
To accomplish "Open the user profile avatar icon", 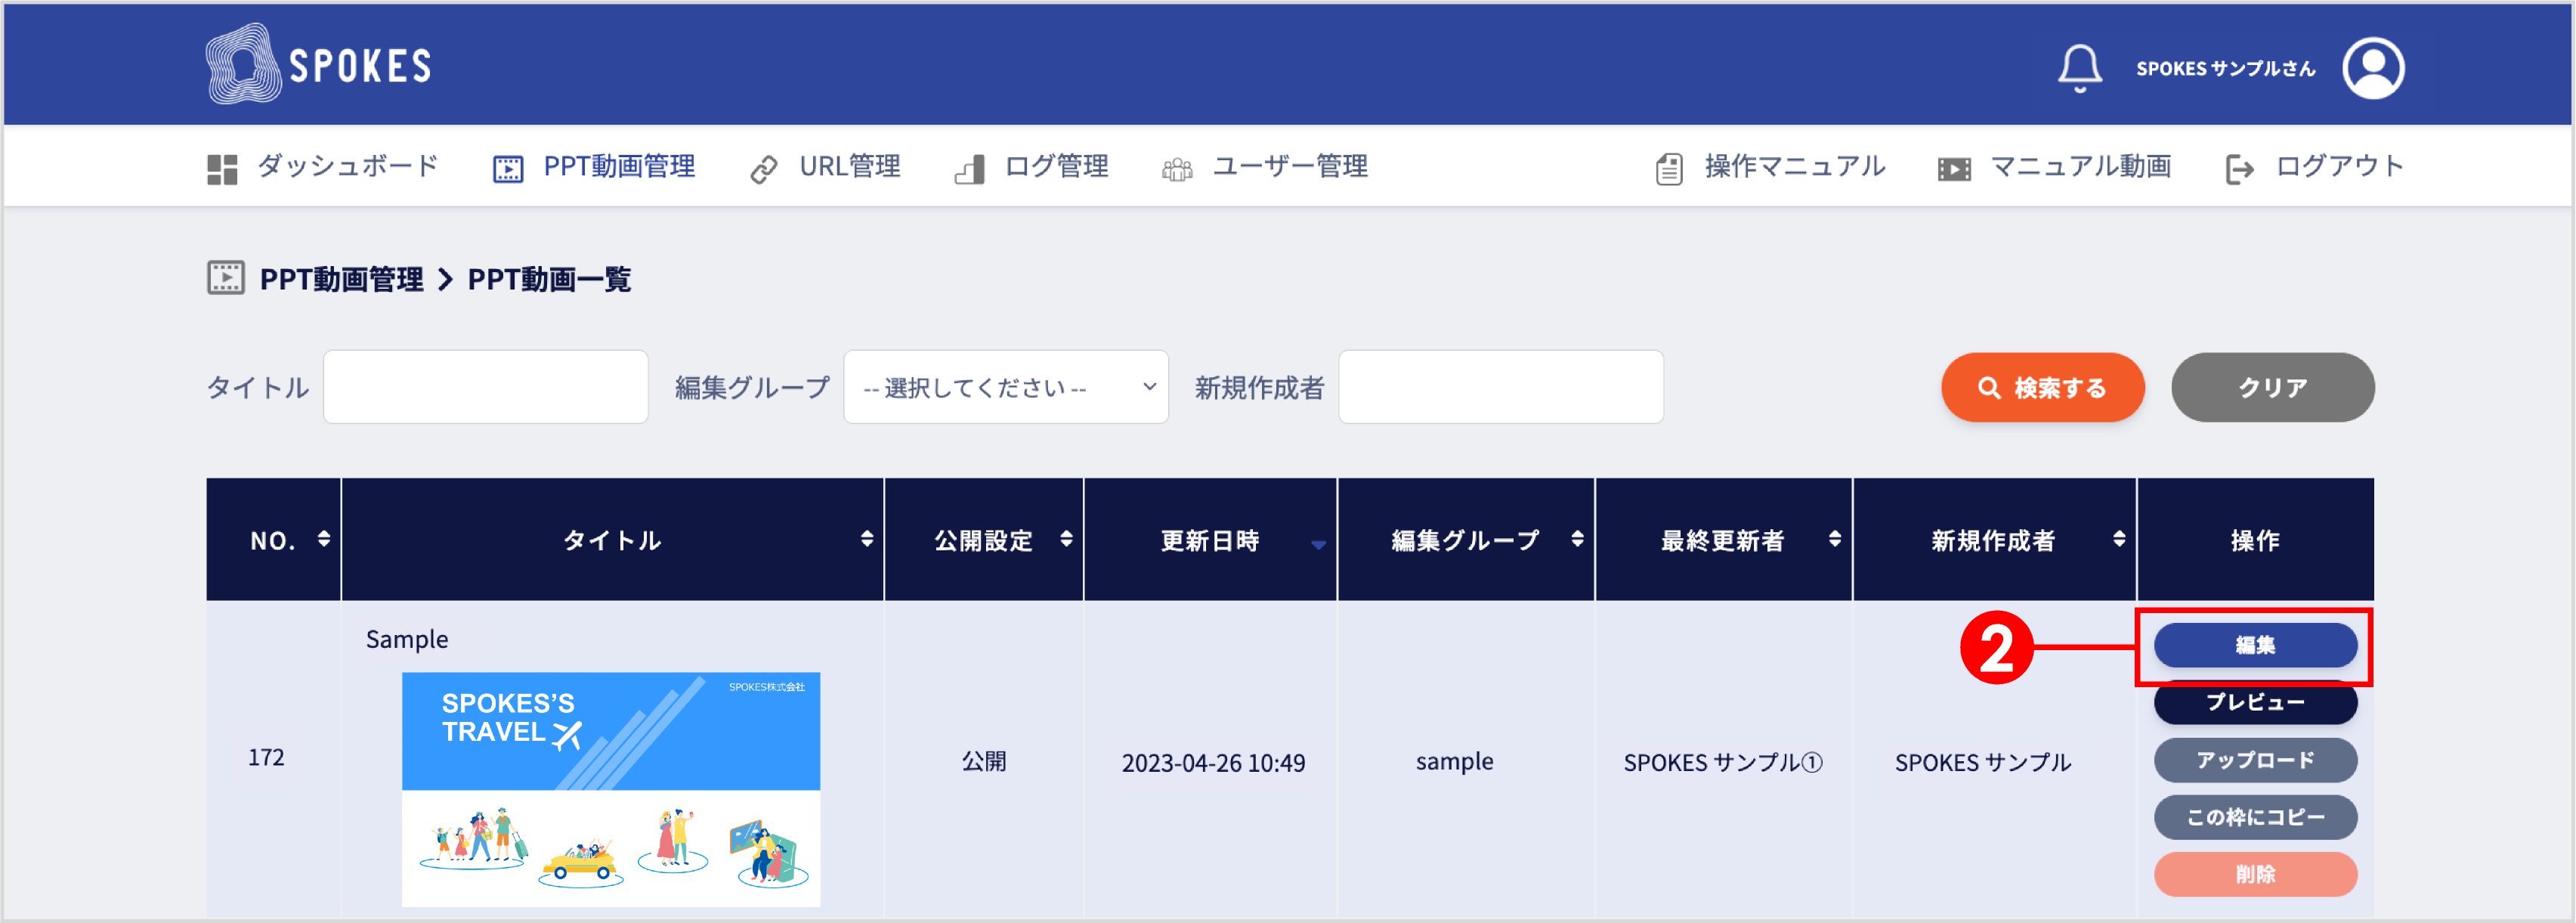I will (2373, 67).
